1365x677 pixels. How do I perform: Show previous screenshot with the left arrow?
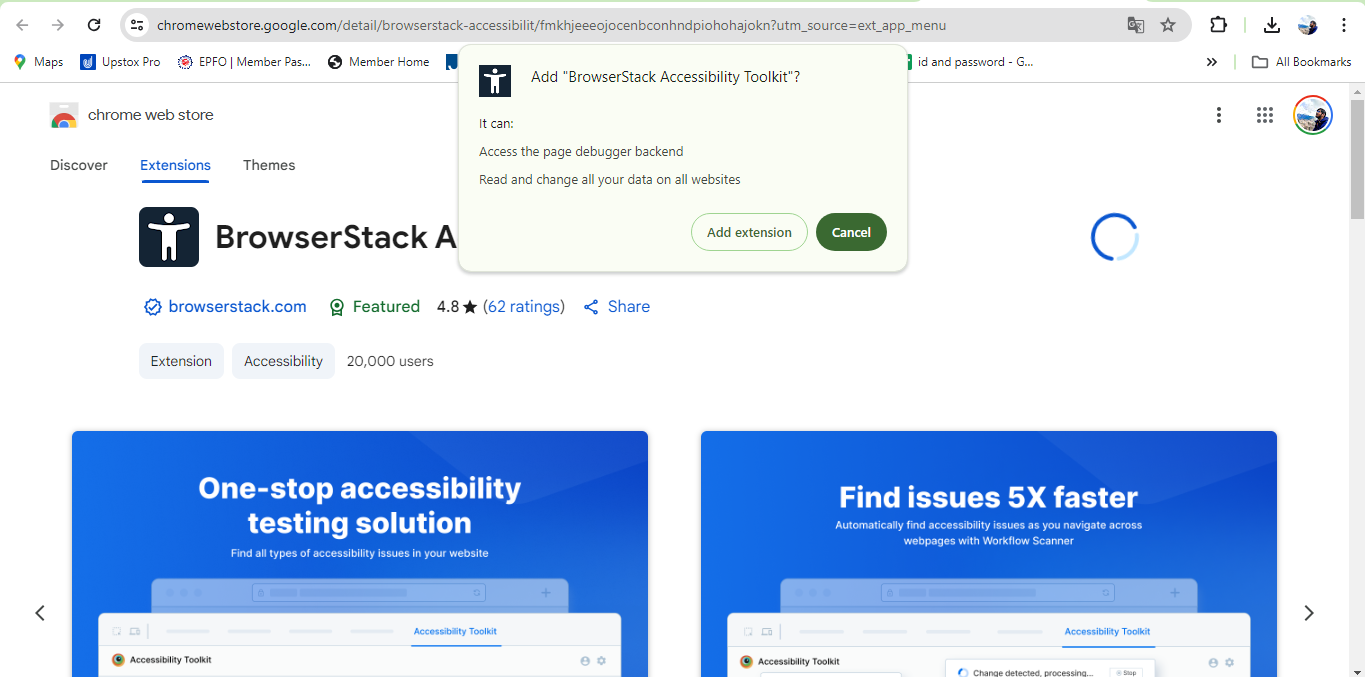(x=40, y=613)
